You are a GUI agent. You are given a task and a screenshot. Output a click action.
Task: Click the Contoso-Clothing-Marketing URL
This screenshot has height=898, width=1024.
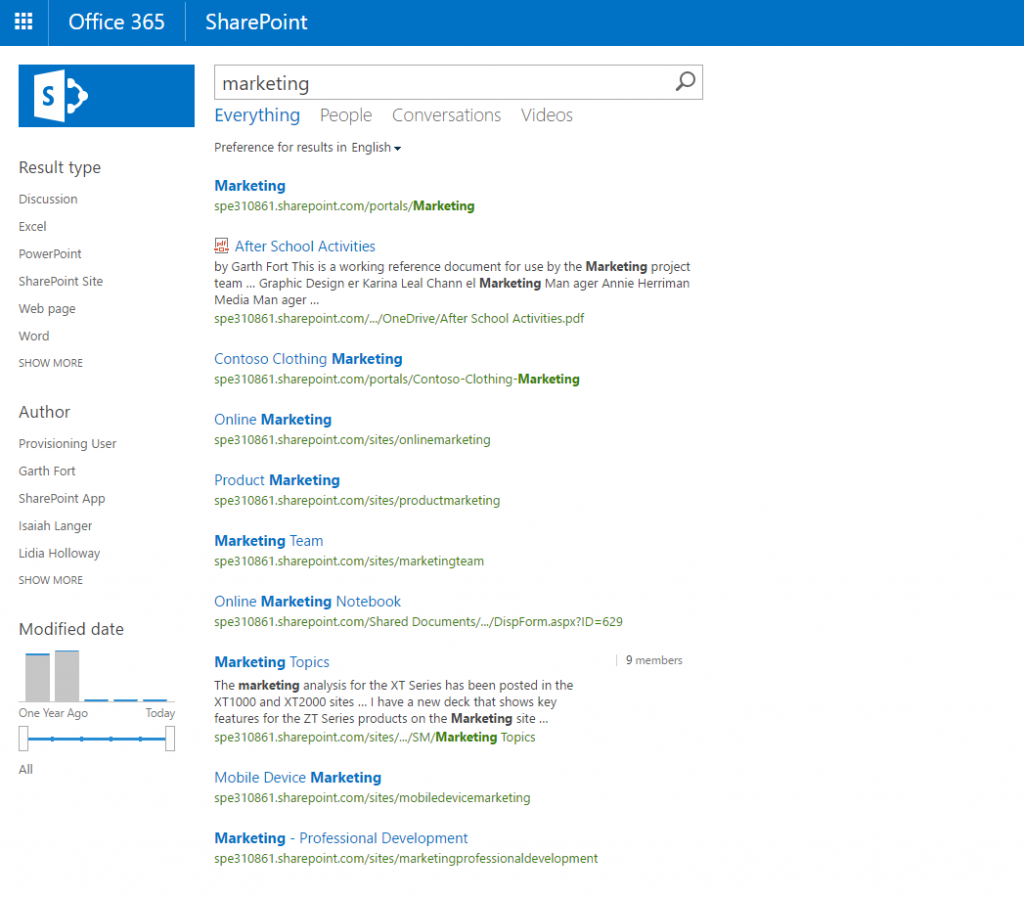tap(396, 379)
